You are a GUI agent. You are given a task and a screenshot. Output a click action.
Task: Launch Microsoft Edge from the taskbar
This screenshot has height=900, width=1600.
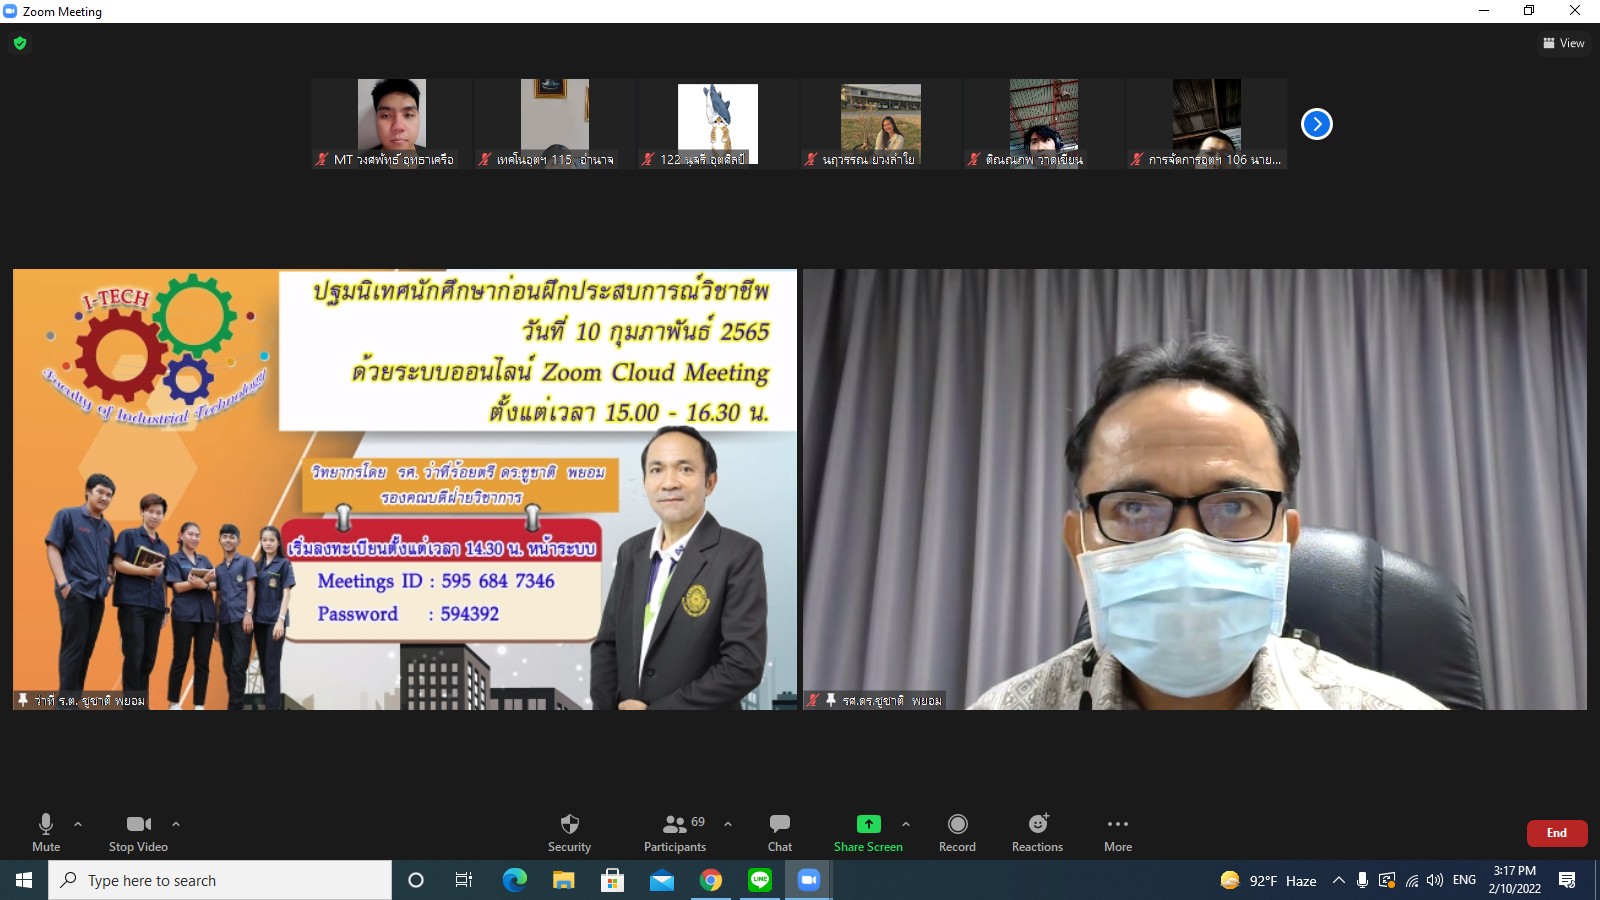(x=514, y=880)
